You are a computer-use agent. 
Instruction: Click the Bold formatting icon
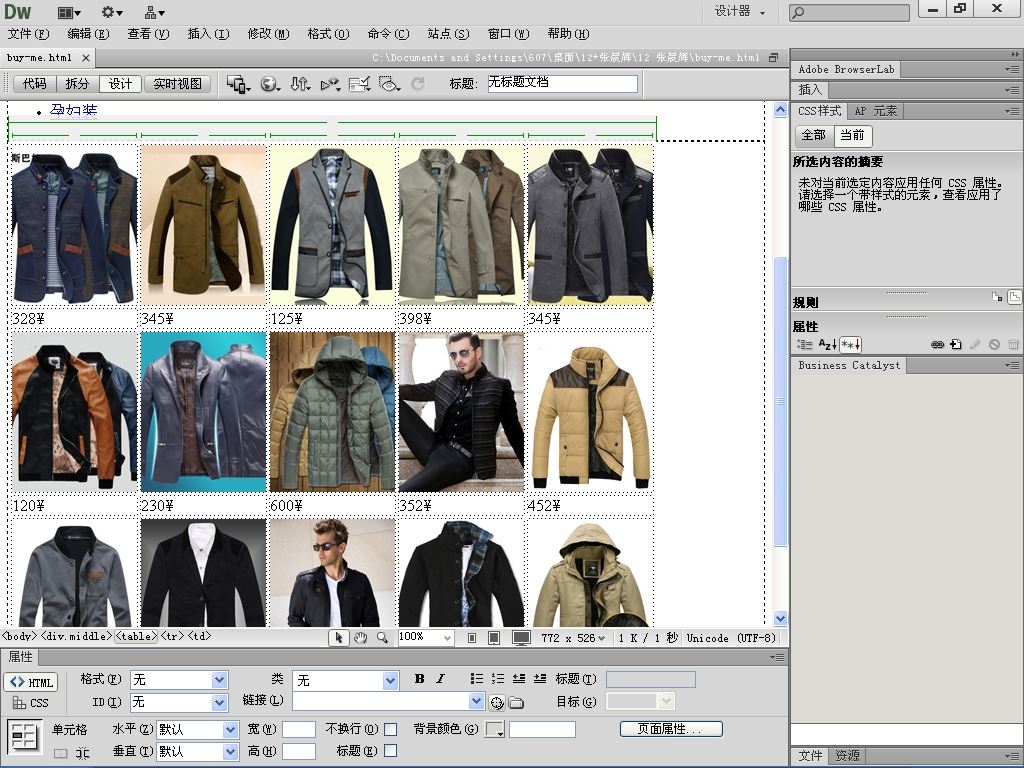(420, 679)
